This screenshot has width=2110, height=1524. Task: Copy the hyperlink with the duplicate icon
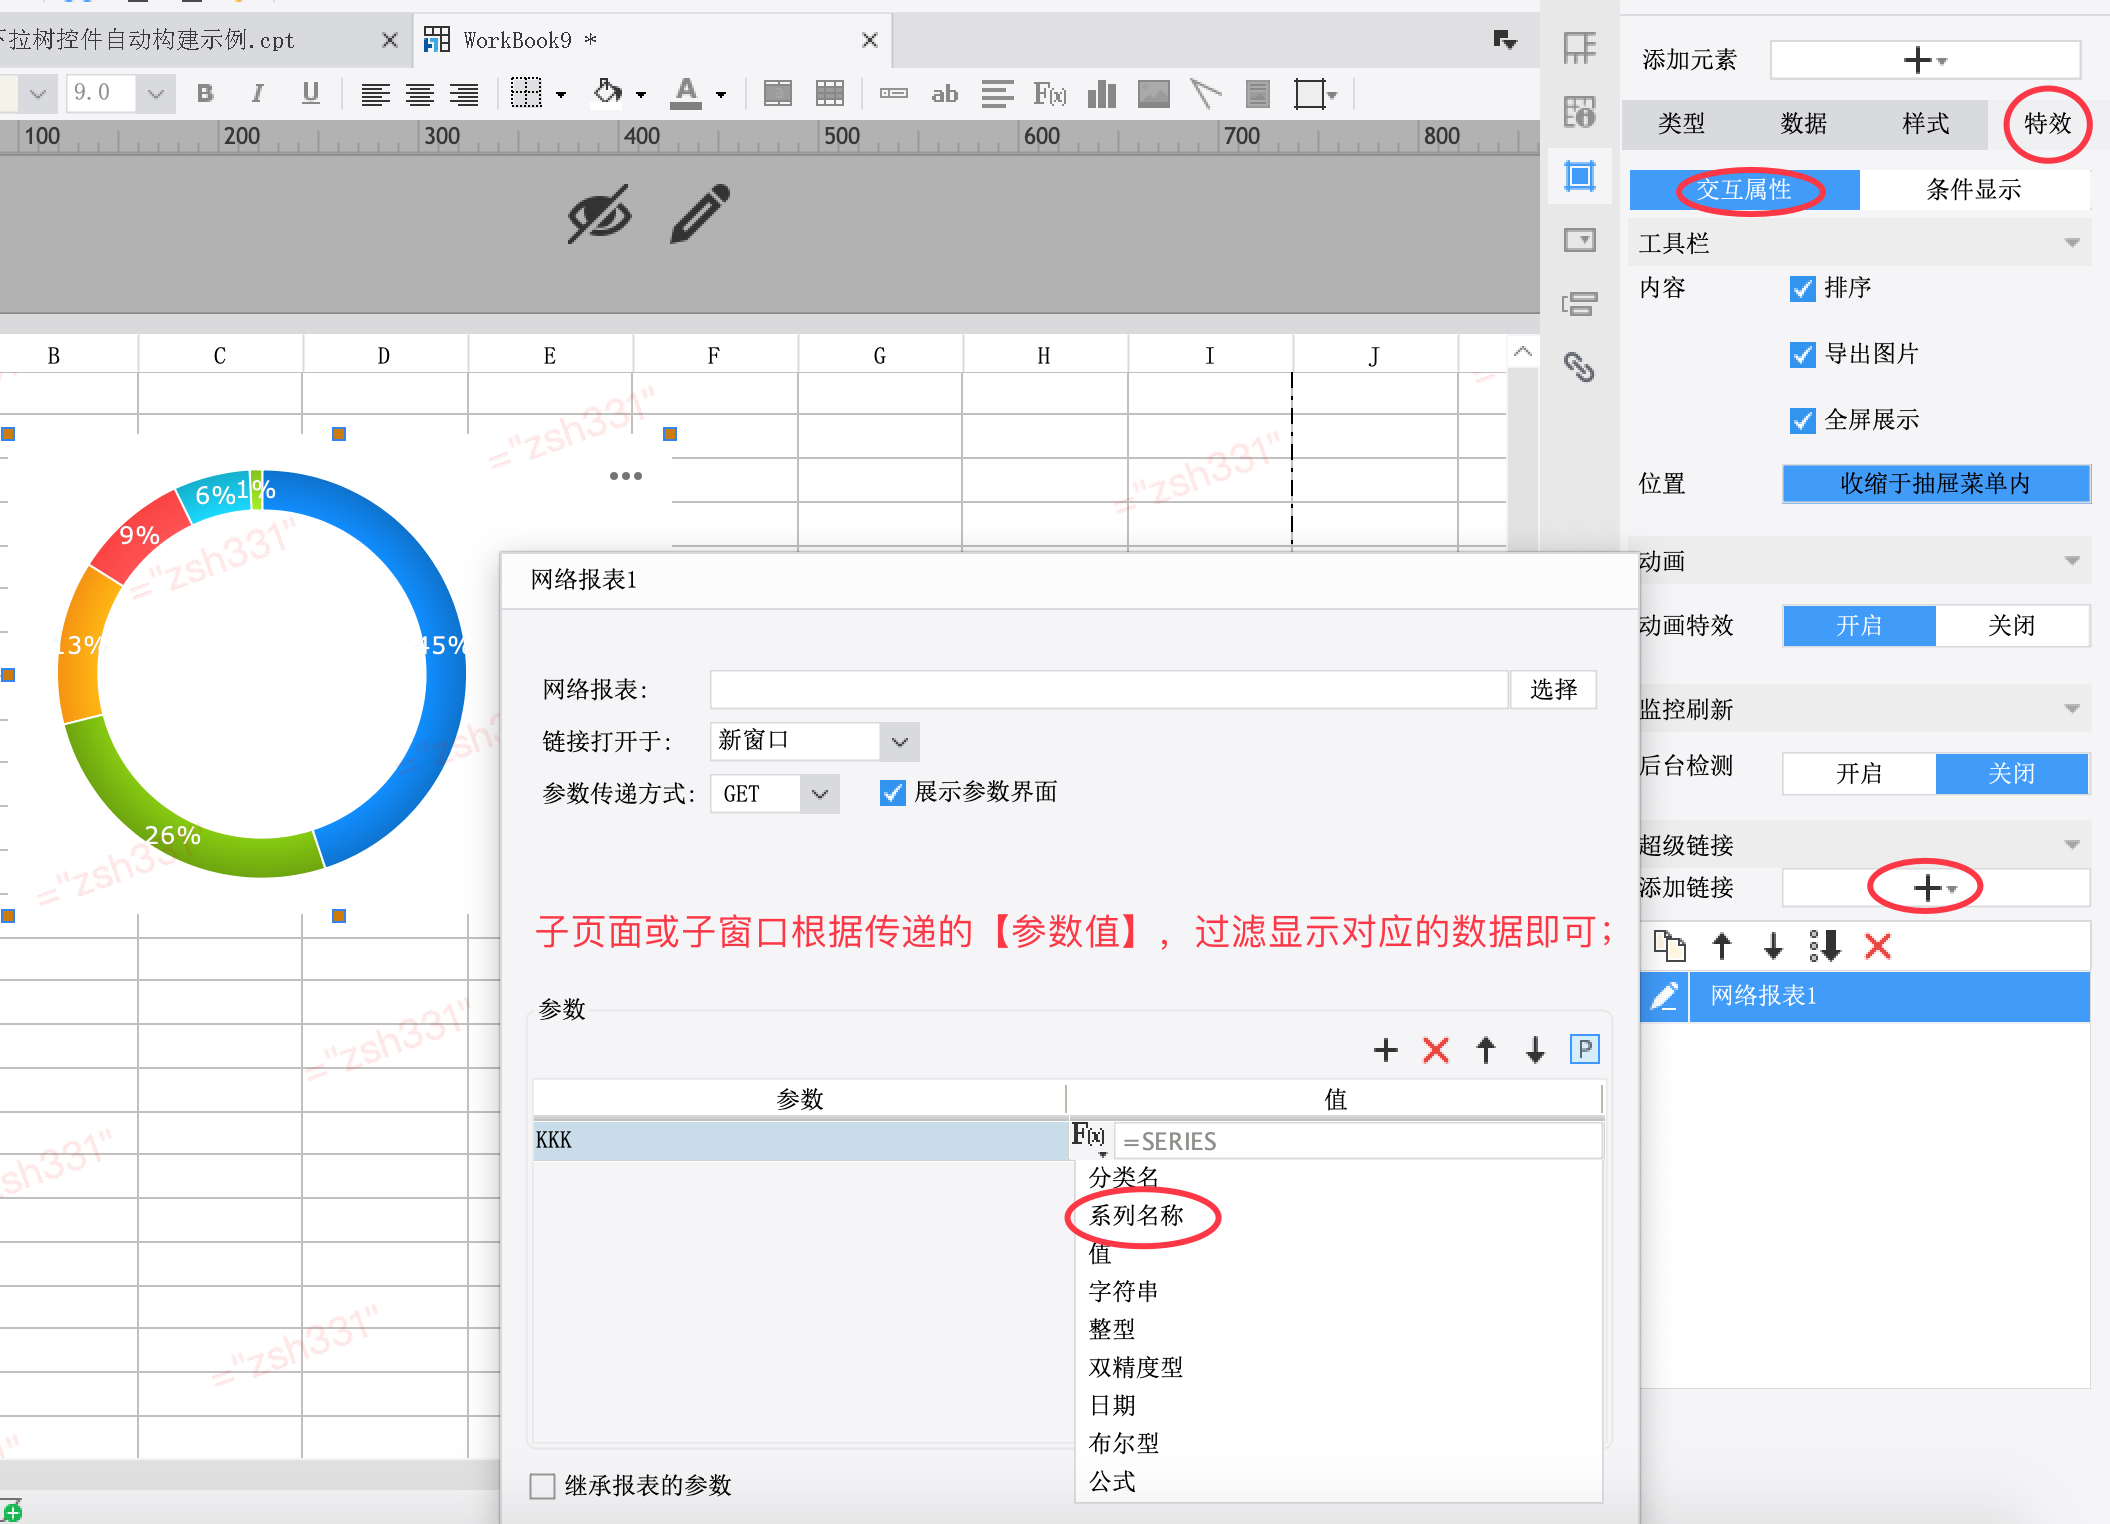(1669, 946)
